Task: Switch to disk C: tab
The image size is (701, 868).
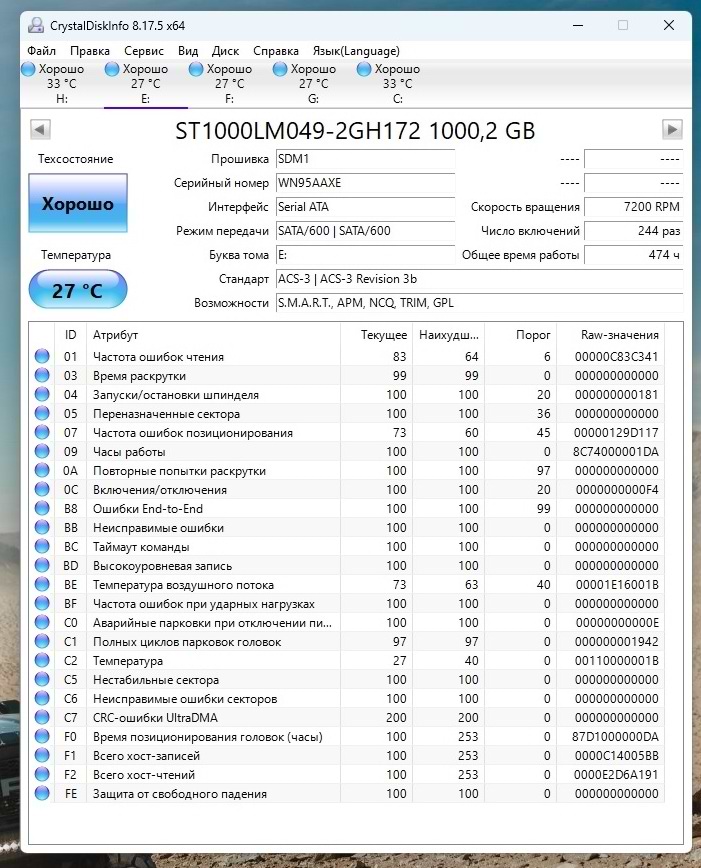Action: pos(398,84)
